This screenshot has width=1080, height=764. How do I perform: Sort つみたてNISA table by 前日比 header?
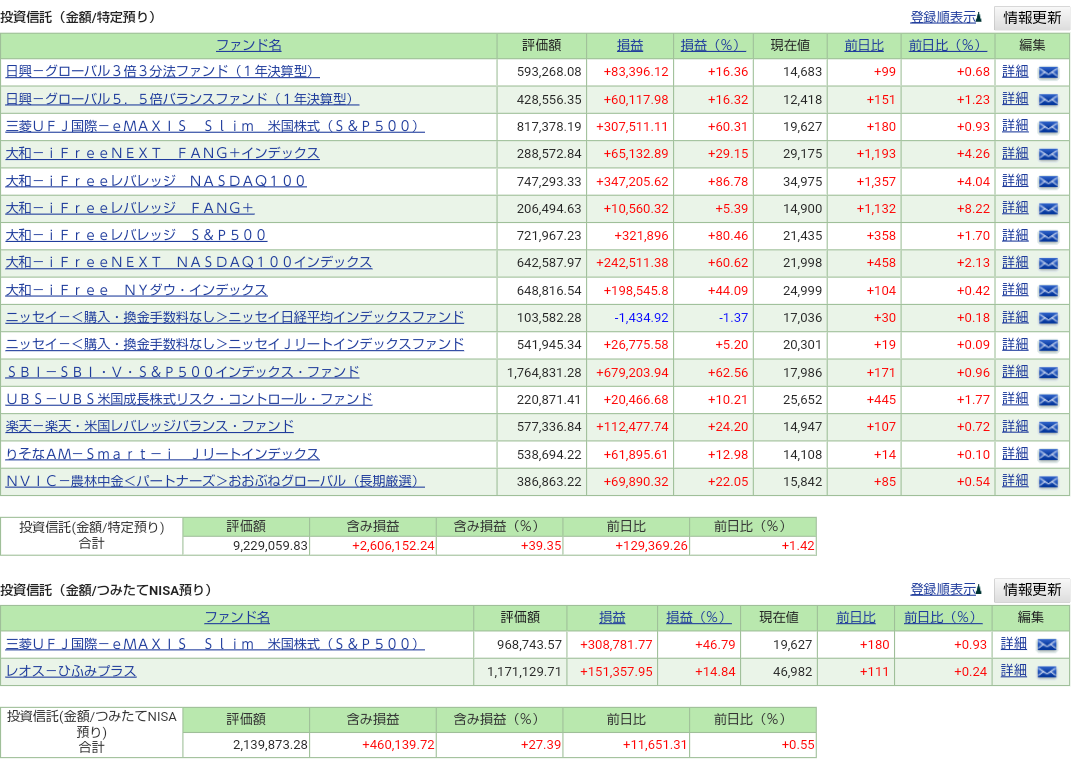(855, 617)
